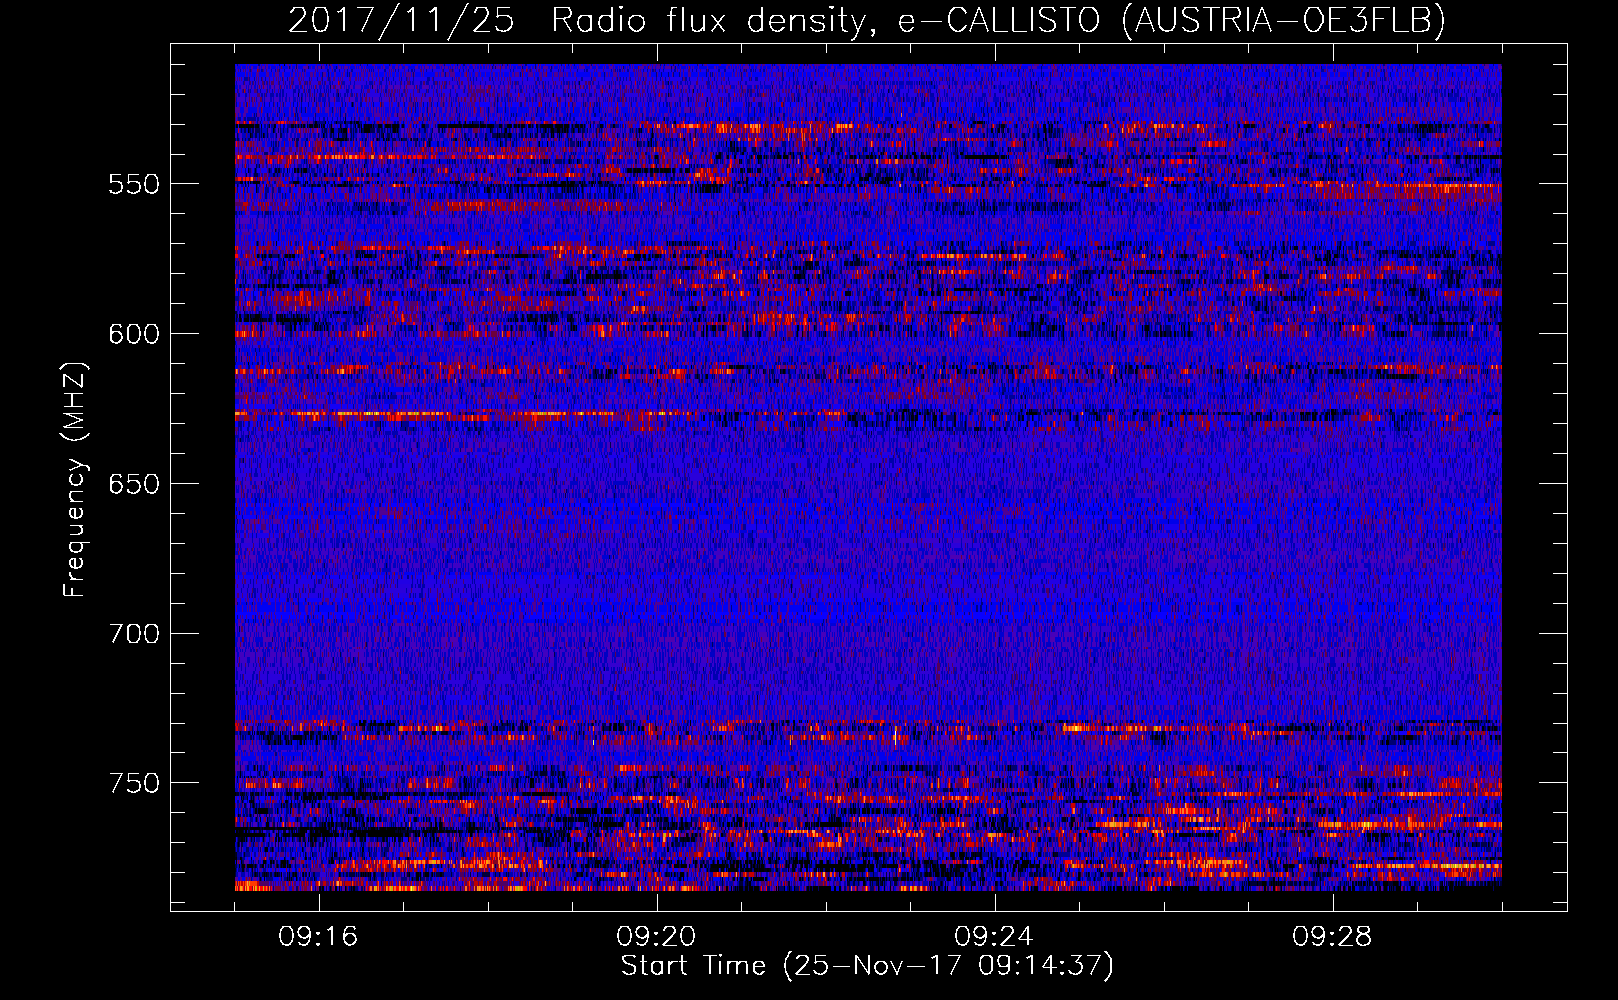Select the 600 frequency axis label
The width and height of the screenshot is (1618, 1000).
click(x=134, y=335)
